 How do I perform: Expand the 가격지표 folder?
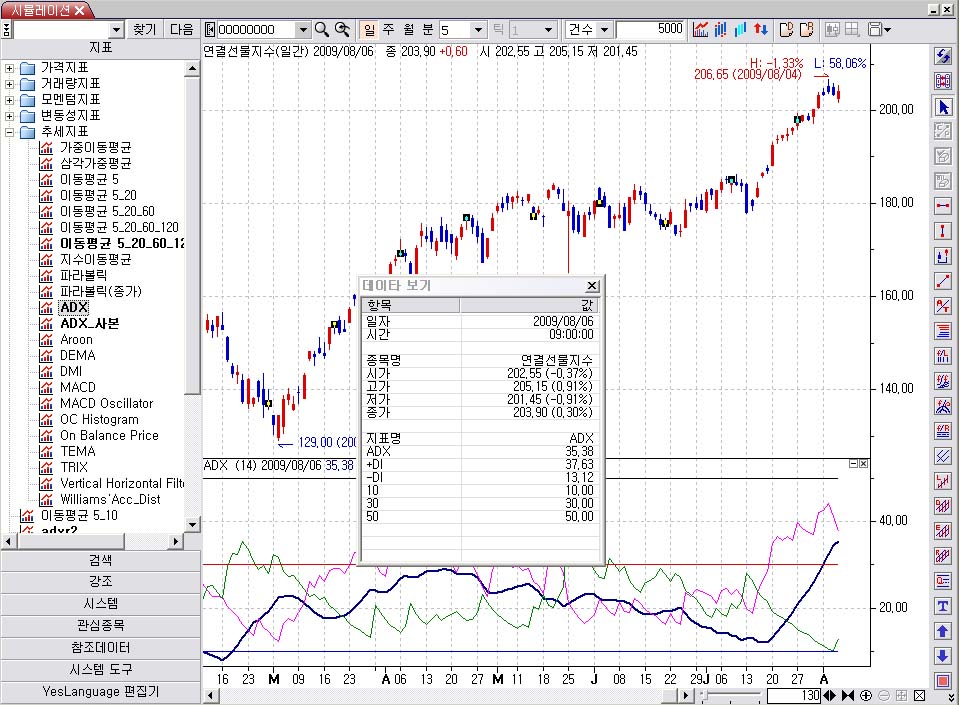click(x=10, y=67)
